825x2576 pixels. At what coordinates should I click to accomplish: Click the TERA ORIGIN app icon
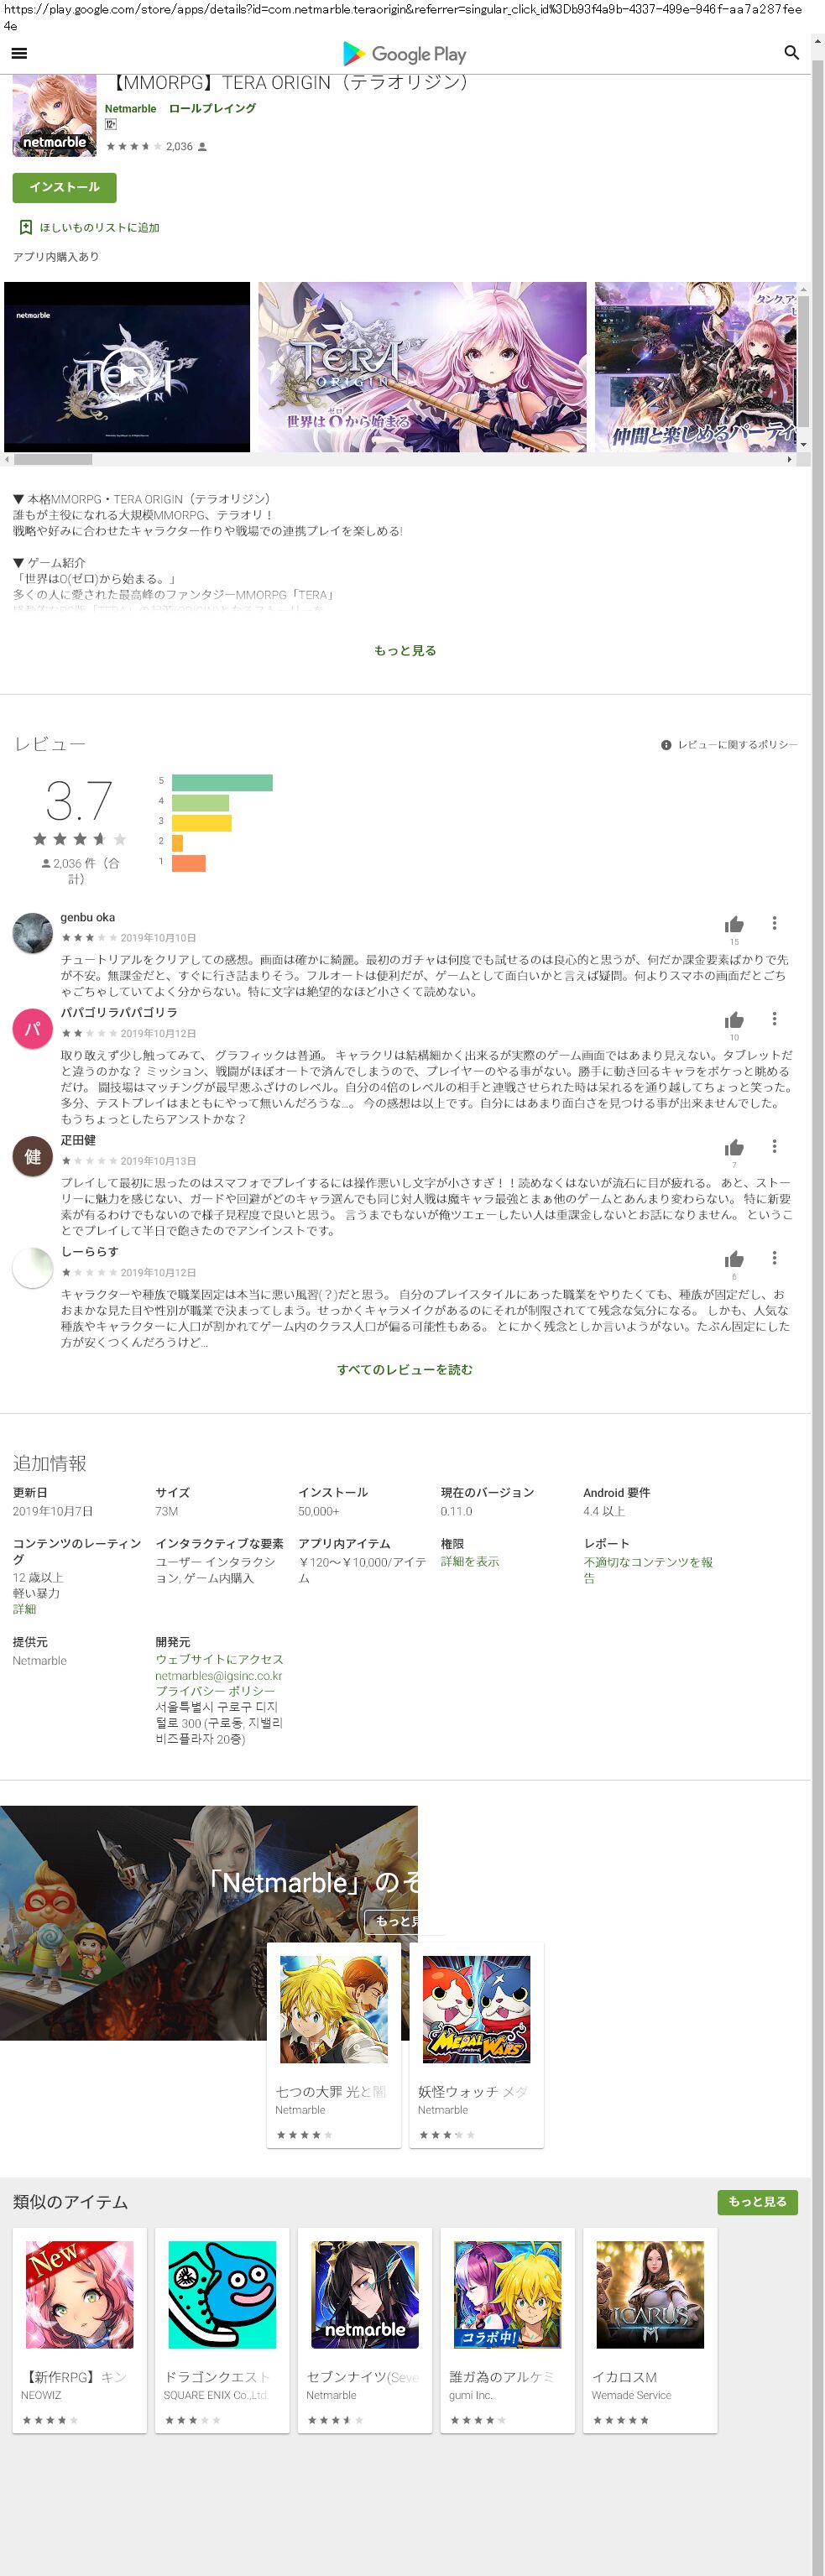(x=54, y=115)
